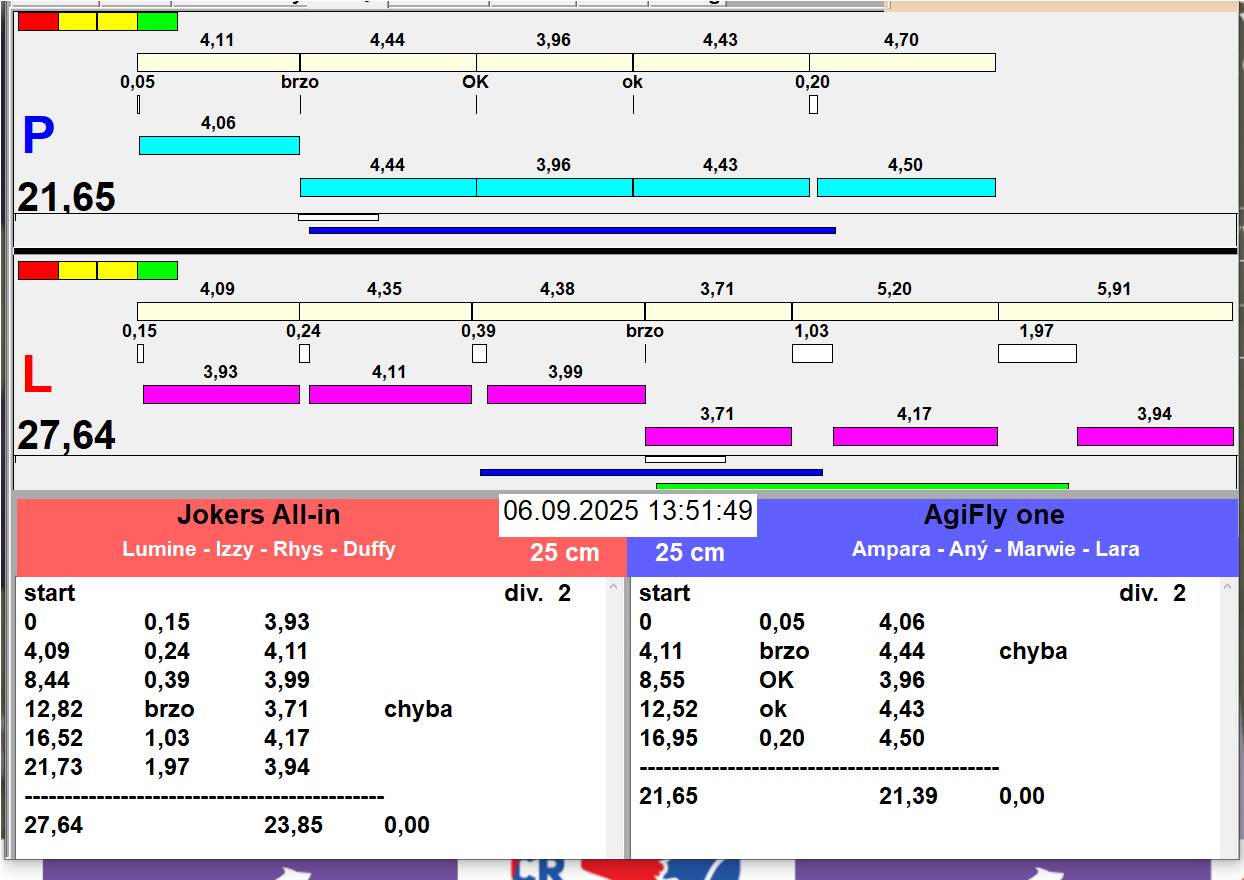Select the cyan 4,50 run bar
The height and width of the screenshot is (880, 1244).
906,187
